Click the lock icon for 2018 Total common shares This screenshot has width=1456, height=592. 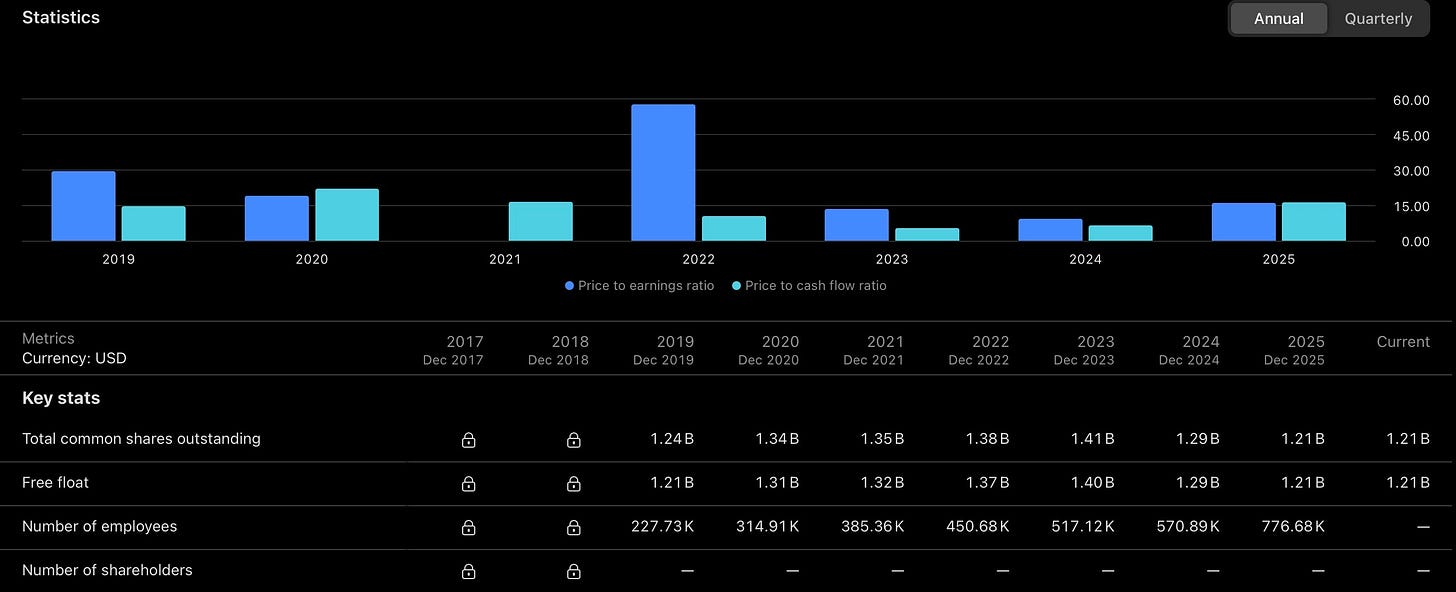click(x=573, y=439)
